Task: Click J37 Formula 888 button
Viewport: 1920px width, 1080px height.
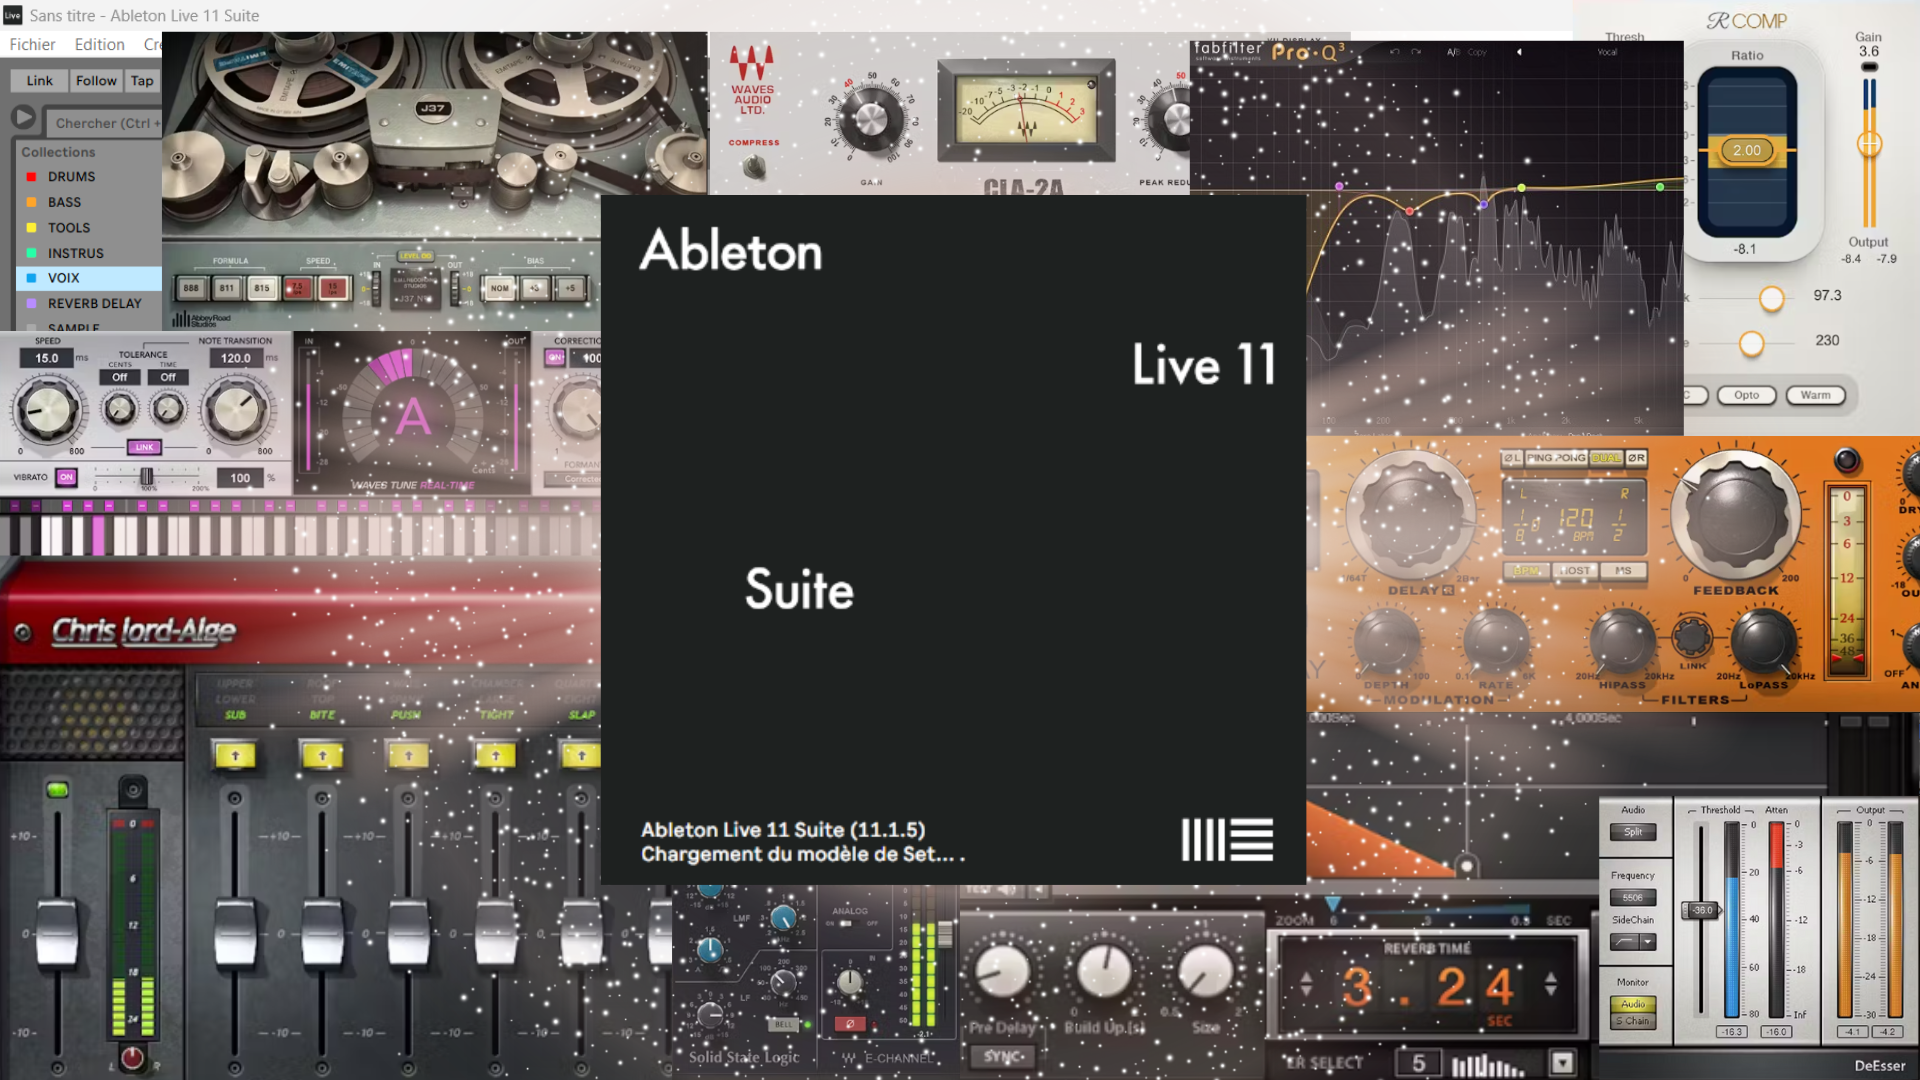Action: pyautogui.click(x=191, y=288)
